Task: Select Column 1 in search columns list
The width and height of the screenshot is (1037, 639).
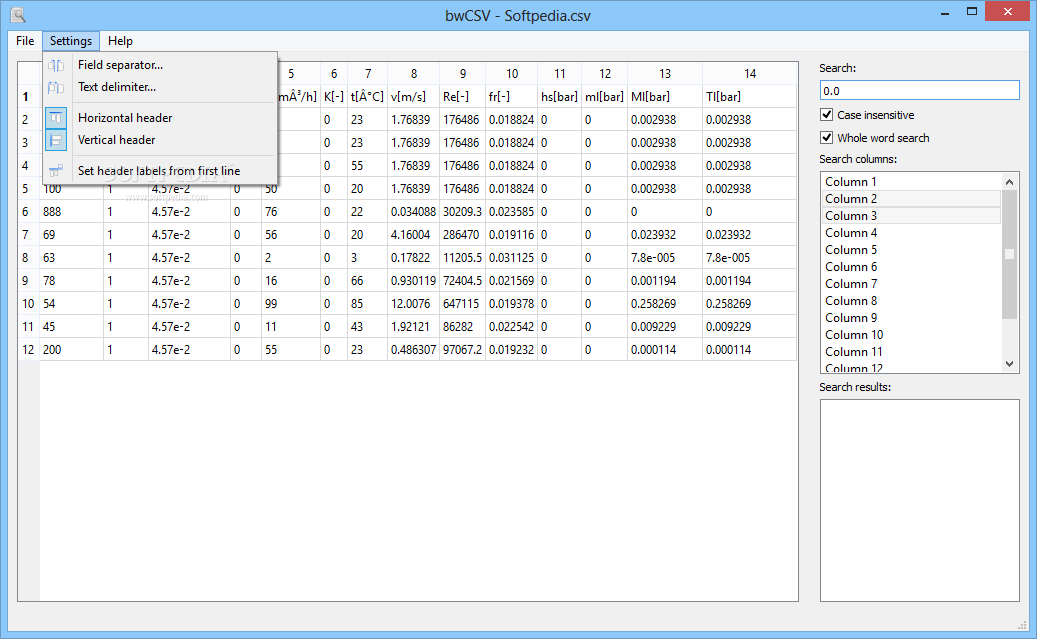Action: (x=911, y=182)
